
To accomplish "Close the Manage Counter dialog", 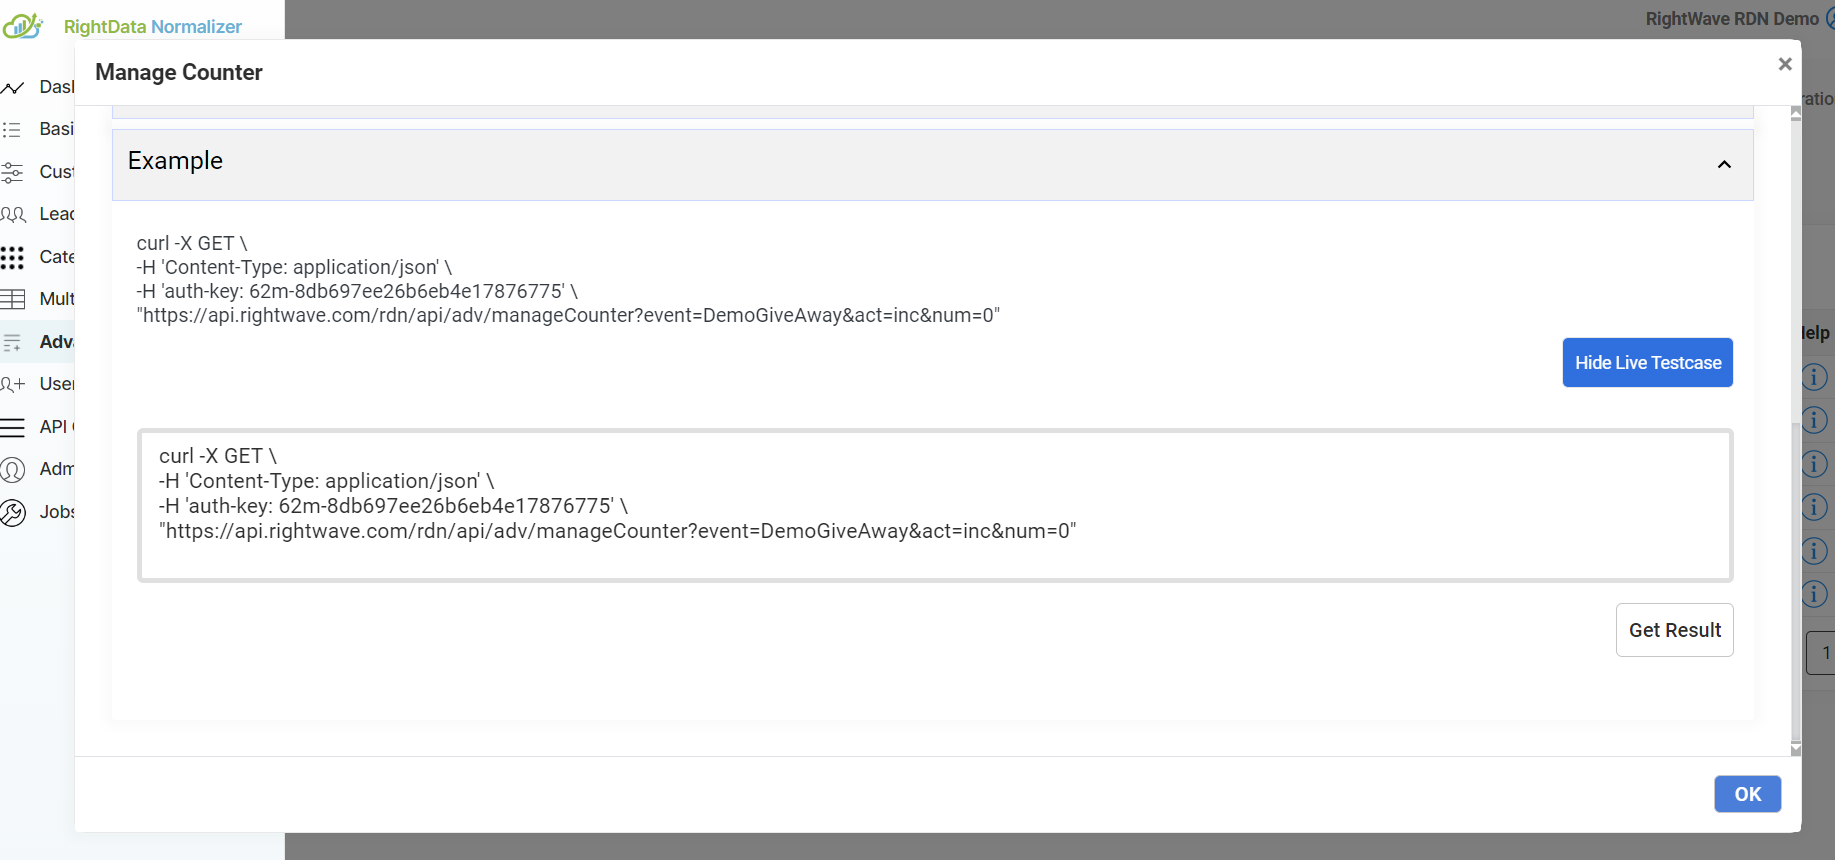I will pyautogui.click(x=1785, y=64).
